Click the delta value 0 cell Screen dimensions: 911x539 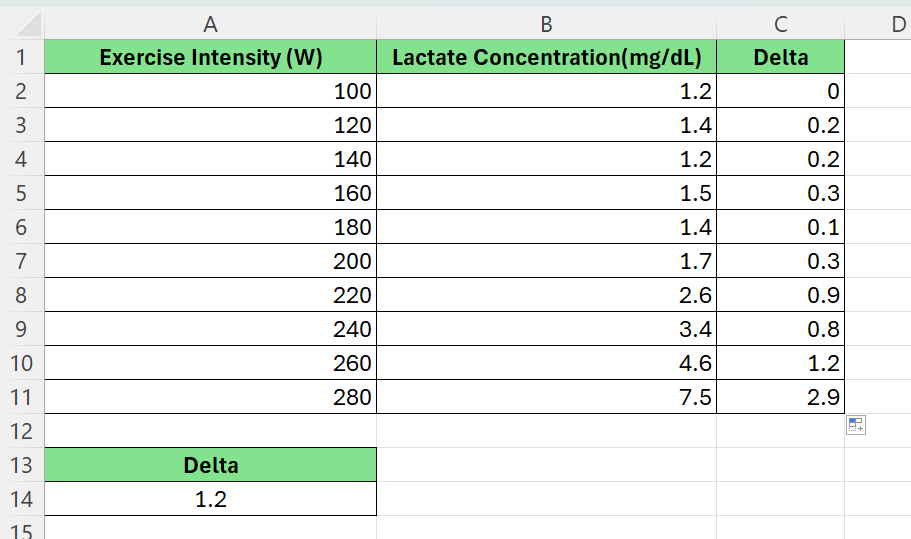pyautogui.click(x=780, y=92)
